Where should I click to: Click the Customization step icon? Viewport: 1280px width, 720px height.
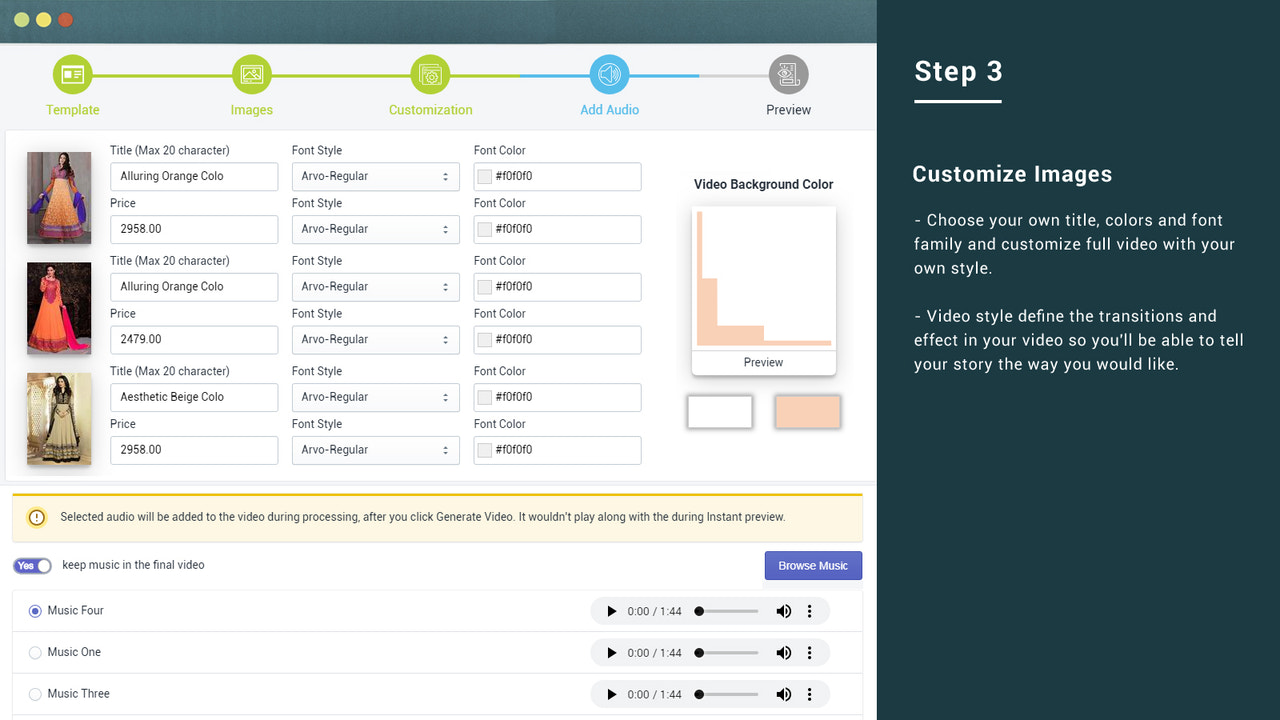[x=430, y=74]
